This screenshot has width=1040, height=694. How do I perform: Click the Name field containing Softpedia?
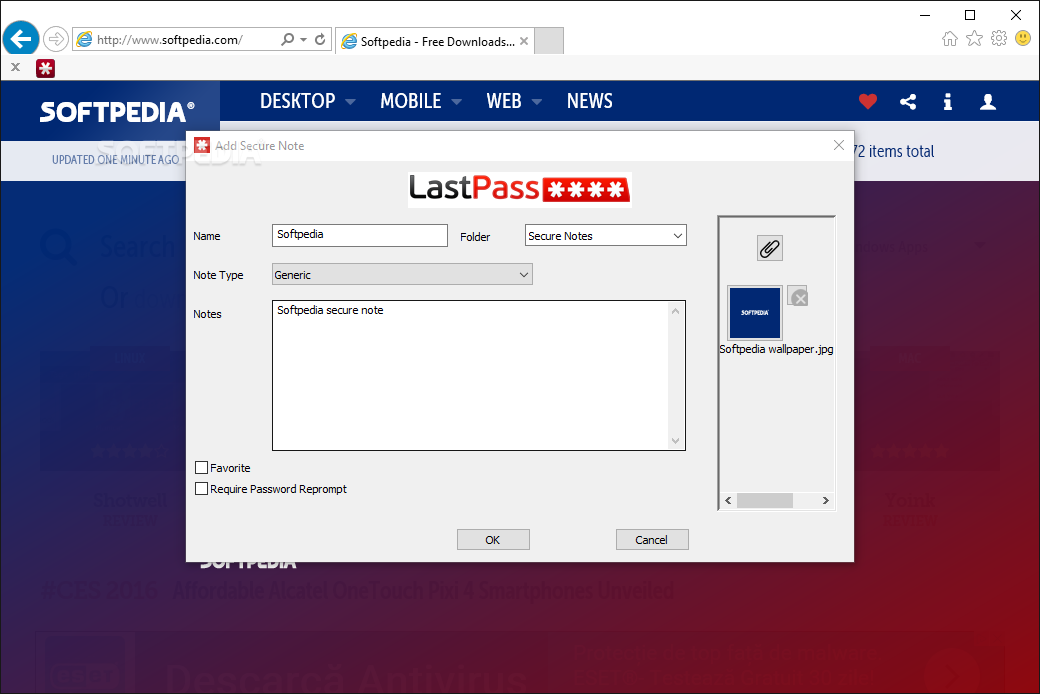tap(359, 235)
